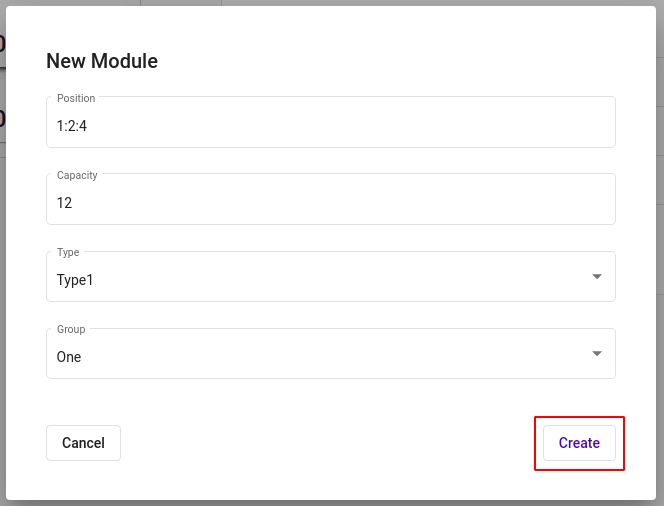Click the right end of the Position field
This screenshot has height=506, width=664.
(600, 126)
